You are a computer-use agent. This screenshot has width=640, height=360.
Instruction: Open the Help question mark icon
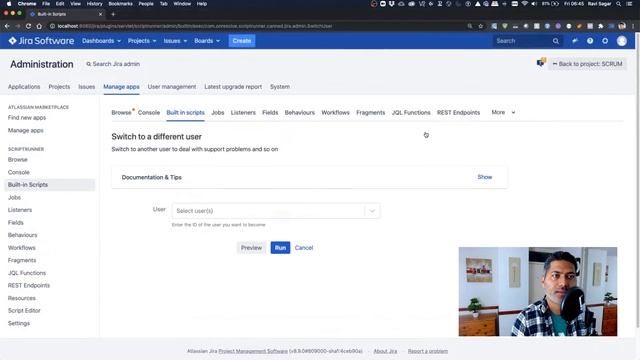coord(590,41)
